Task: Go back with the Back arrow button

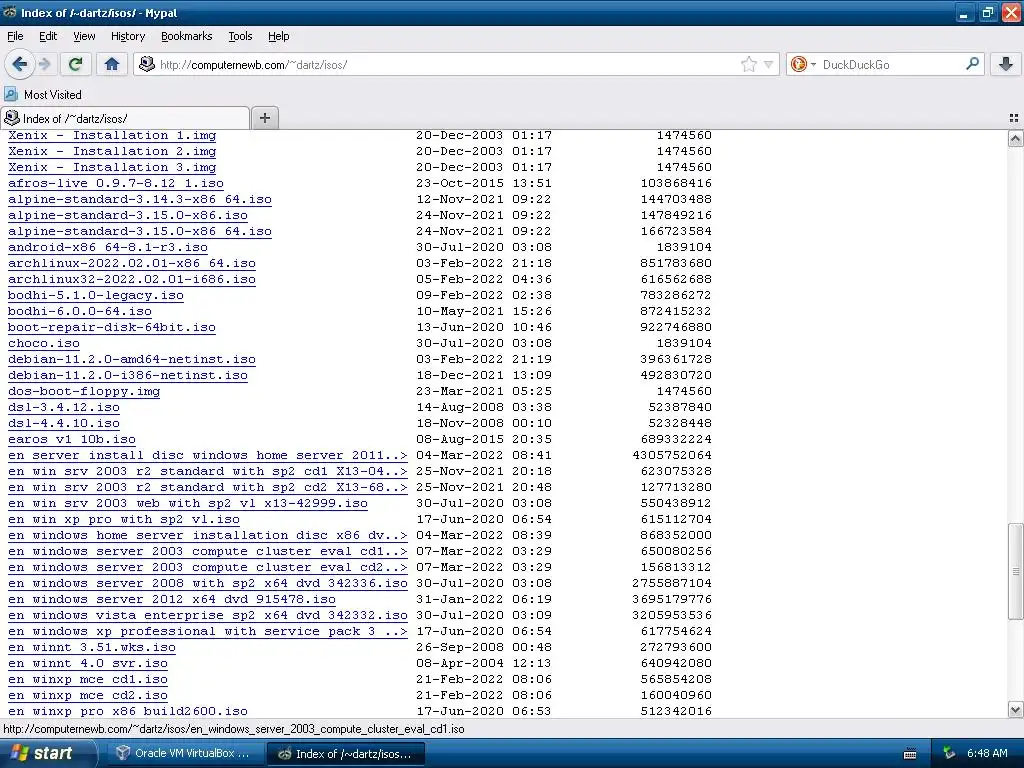Action: click(x=20, y=64)
